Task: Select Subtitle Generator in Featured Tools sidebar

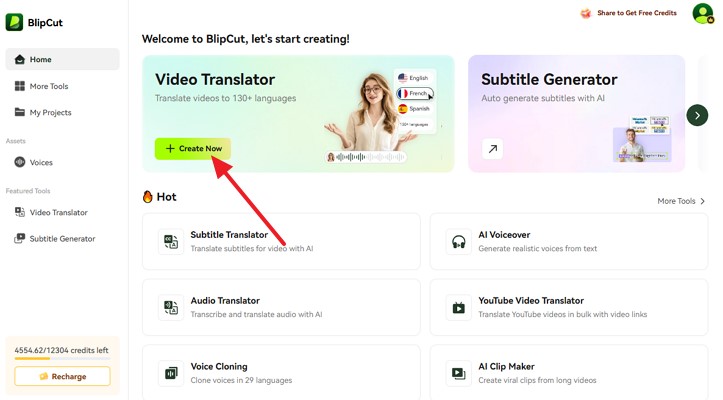Action: (x=62, y=239)
